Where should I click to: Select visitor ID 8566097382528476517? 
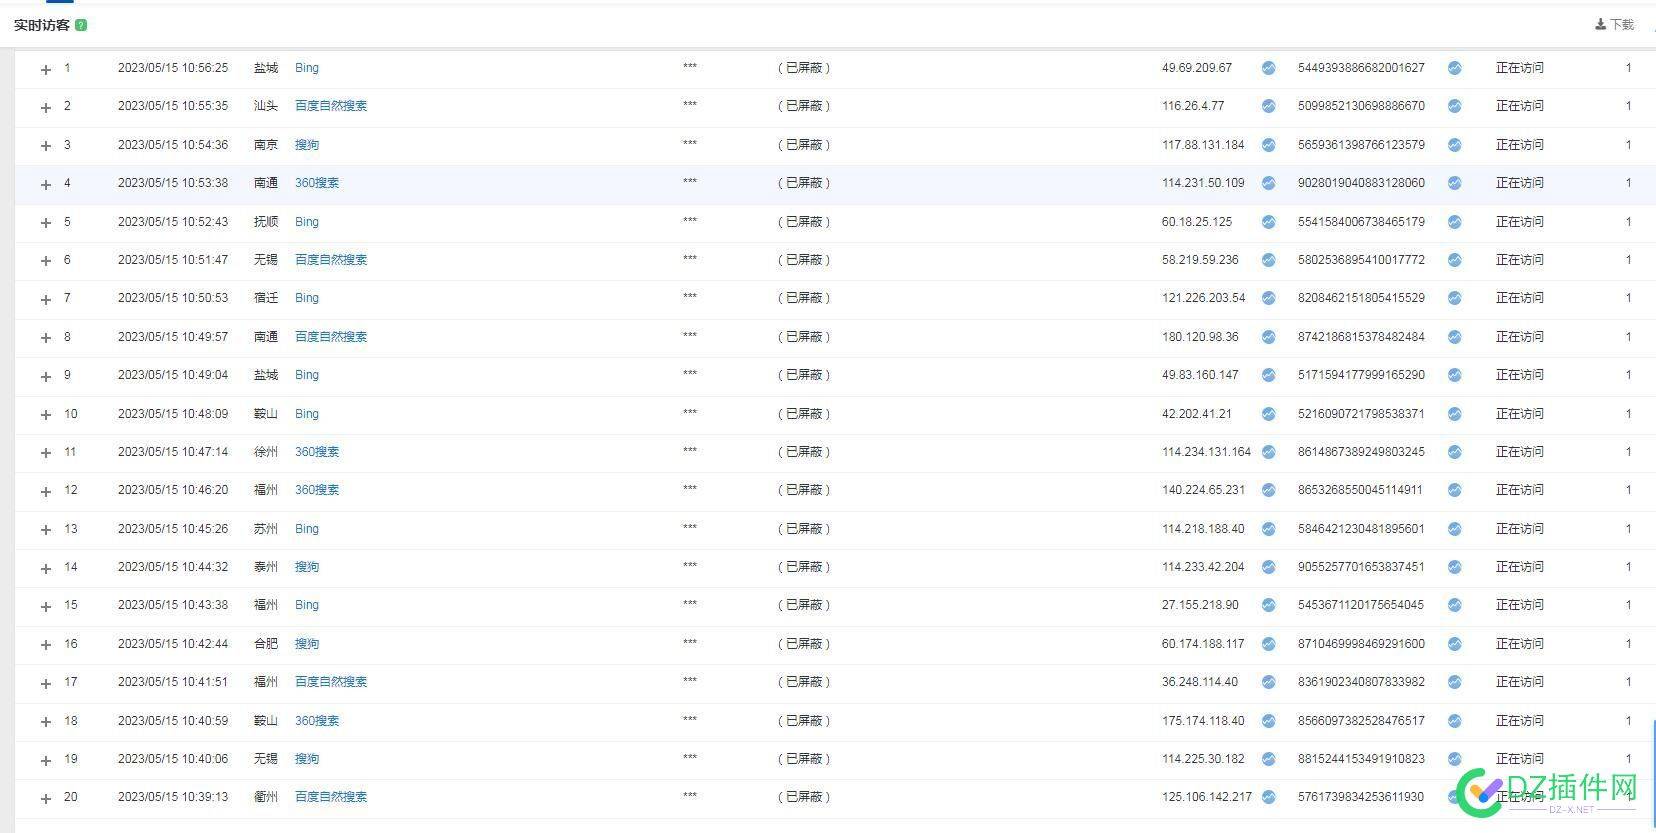click(x=1361, y=721)
